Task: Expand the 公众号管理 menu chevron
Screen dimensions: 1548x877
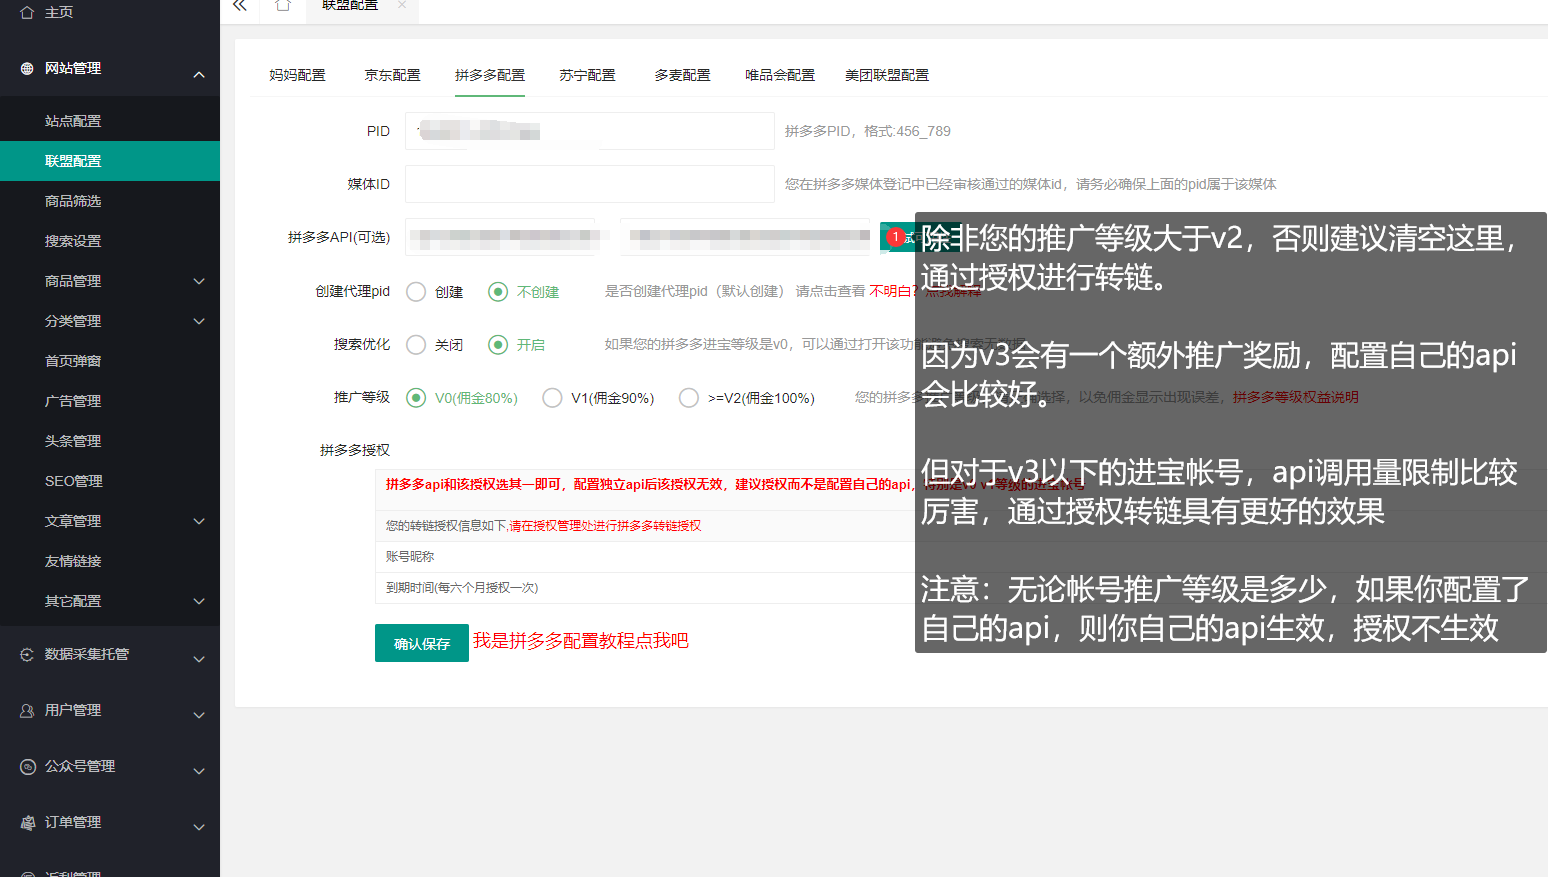Action: point(199,771)
